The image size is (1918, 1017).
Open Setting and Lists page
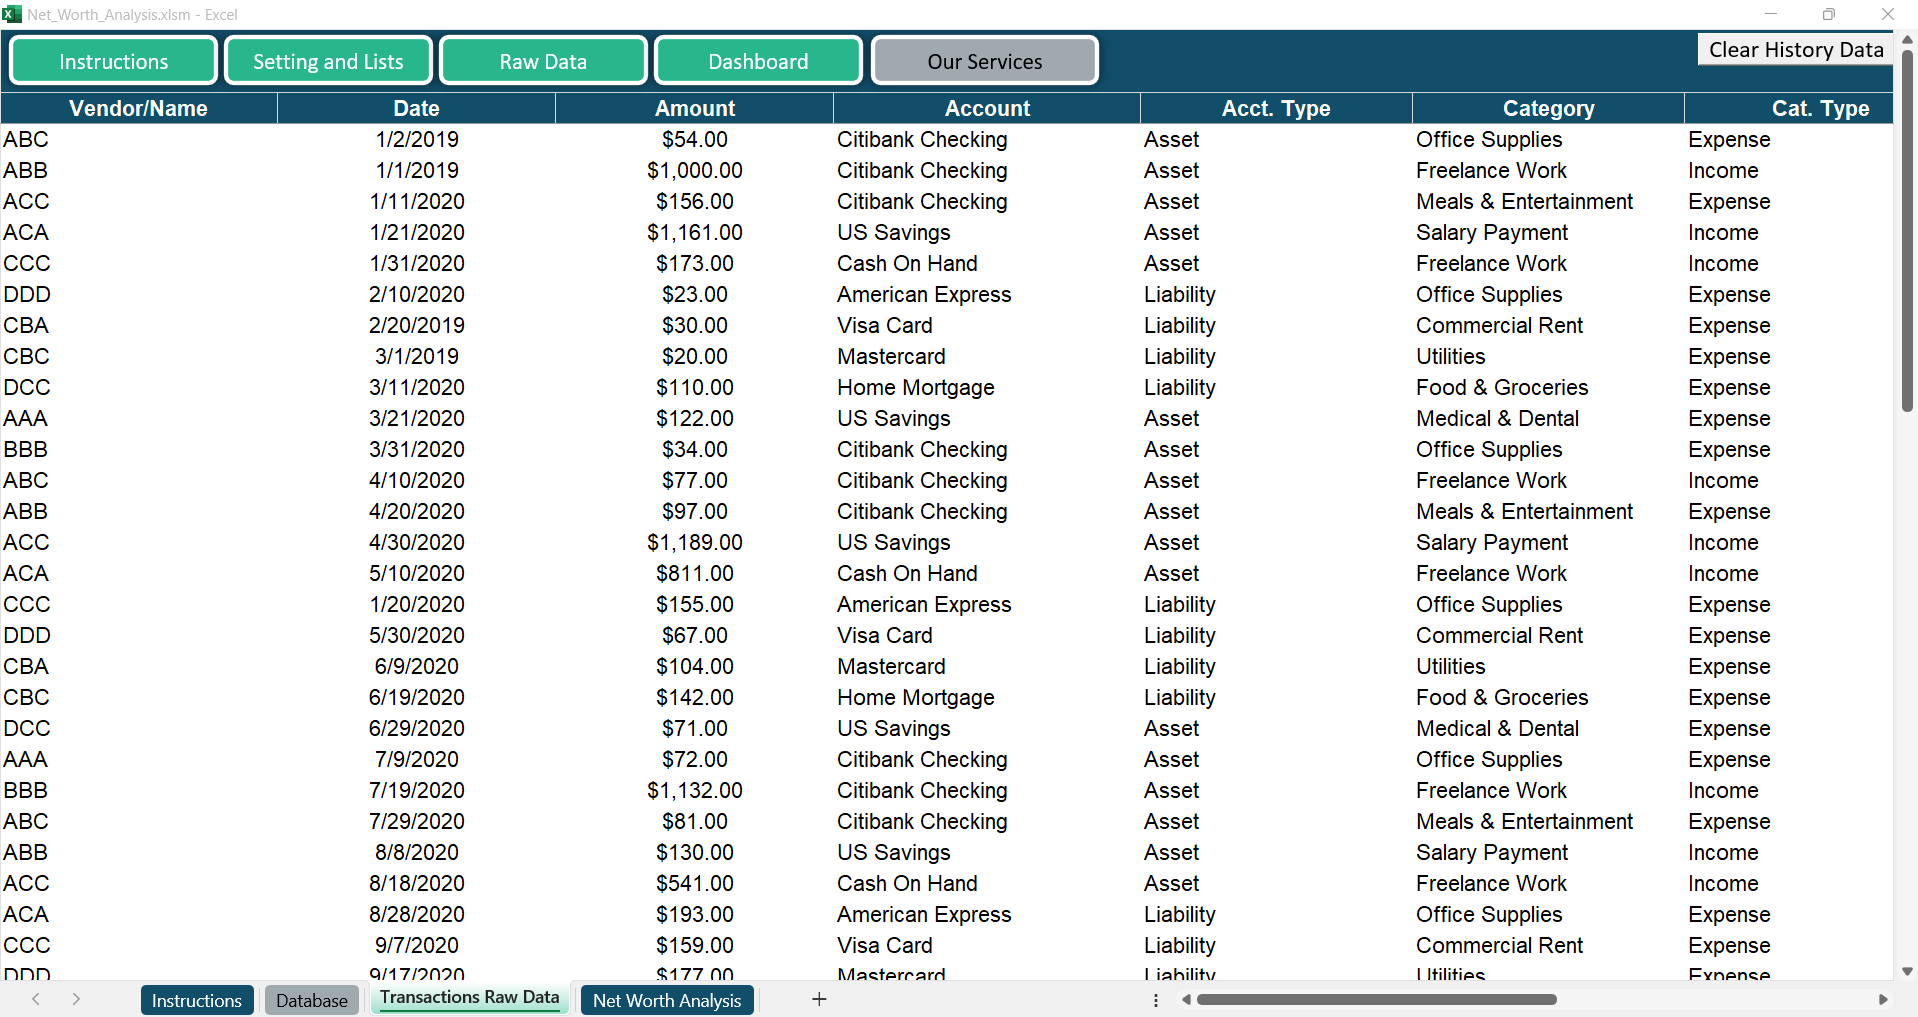click(x=328, y=62)
